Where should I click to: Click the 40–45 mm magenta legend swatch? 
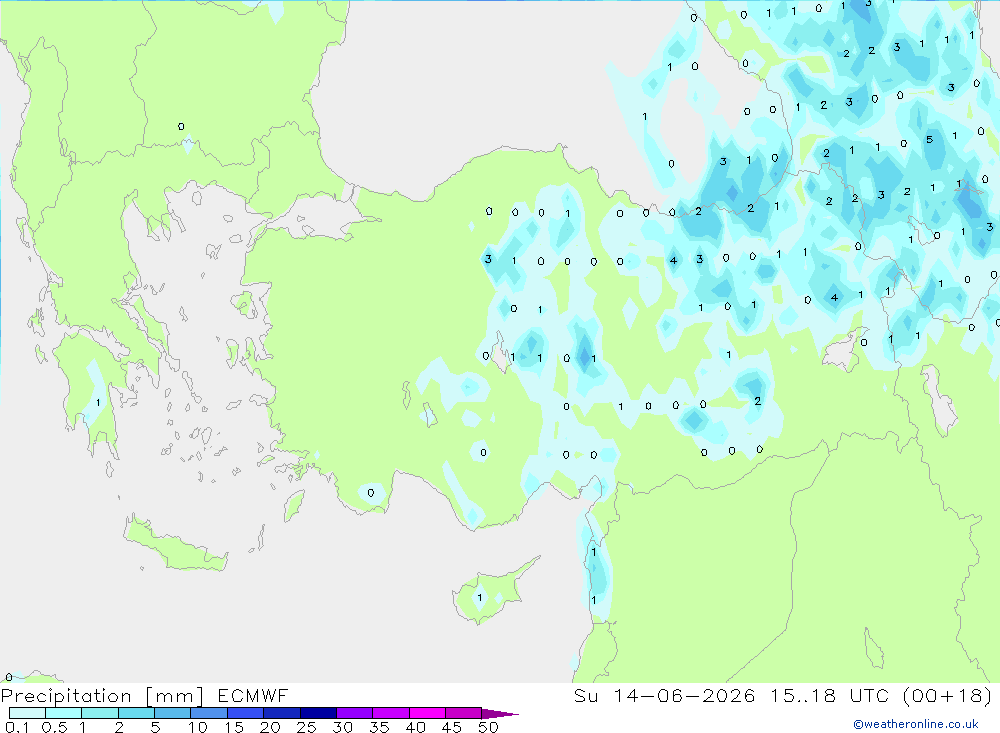coord(427,713)
